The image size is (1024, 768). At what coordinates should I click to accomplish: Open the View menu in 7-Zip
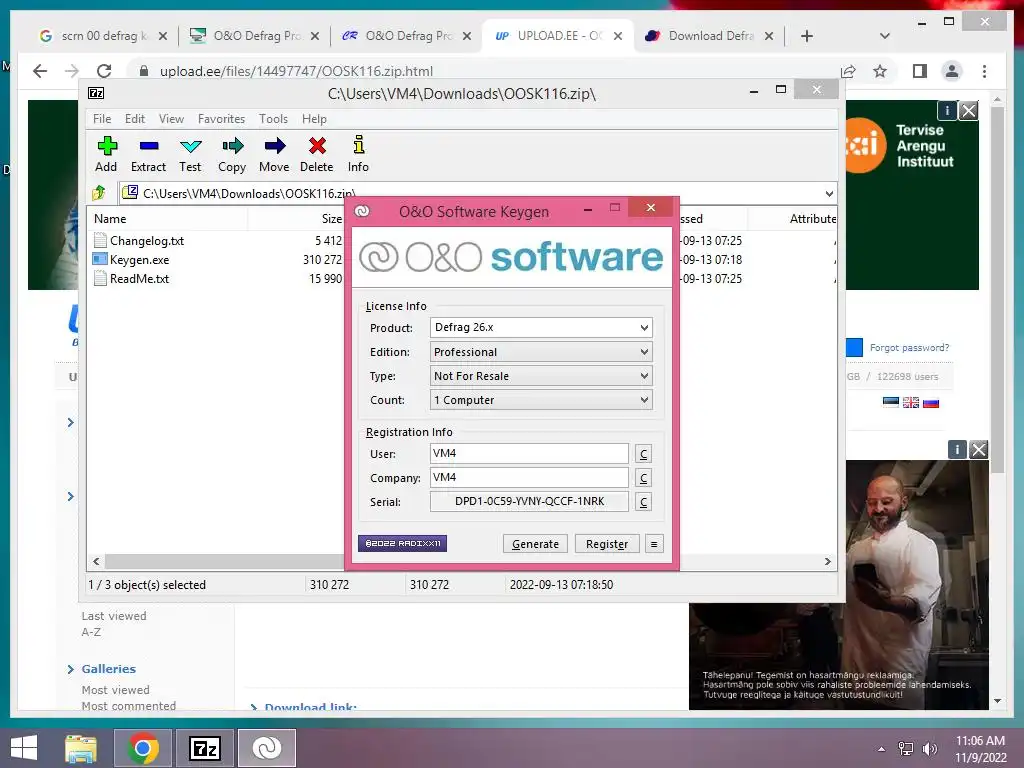[x=171, y=119]
